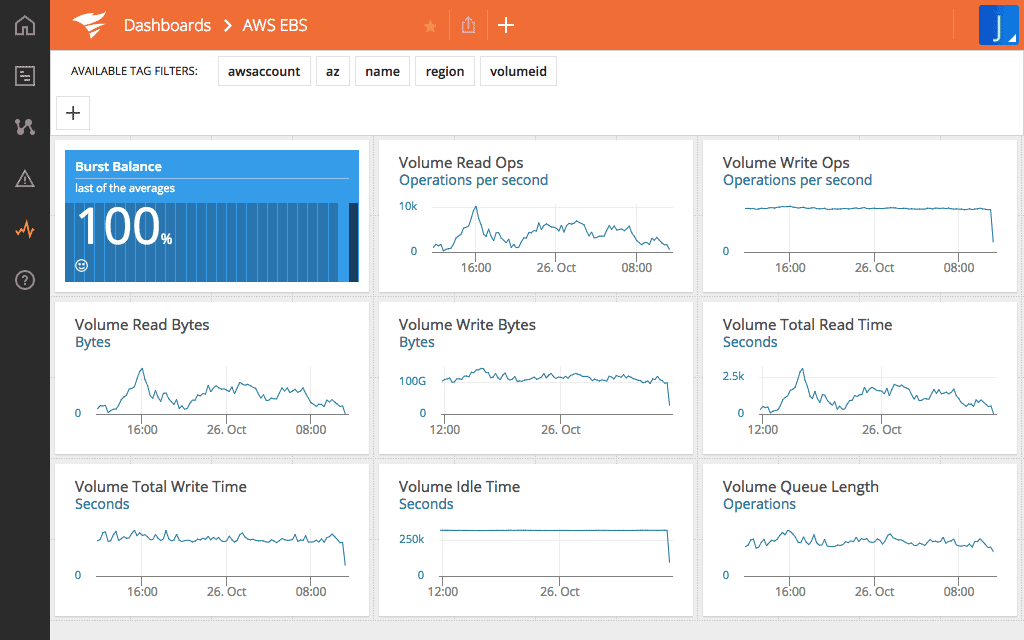Click the breadcrumb chevron separator
The height and width of the screenshot is (640, 1024).
(227, 25)
